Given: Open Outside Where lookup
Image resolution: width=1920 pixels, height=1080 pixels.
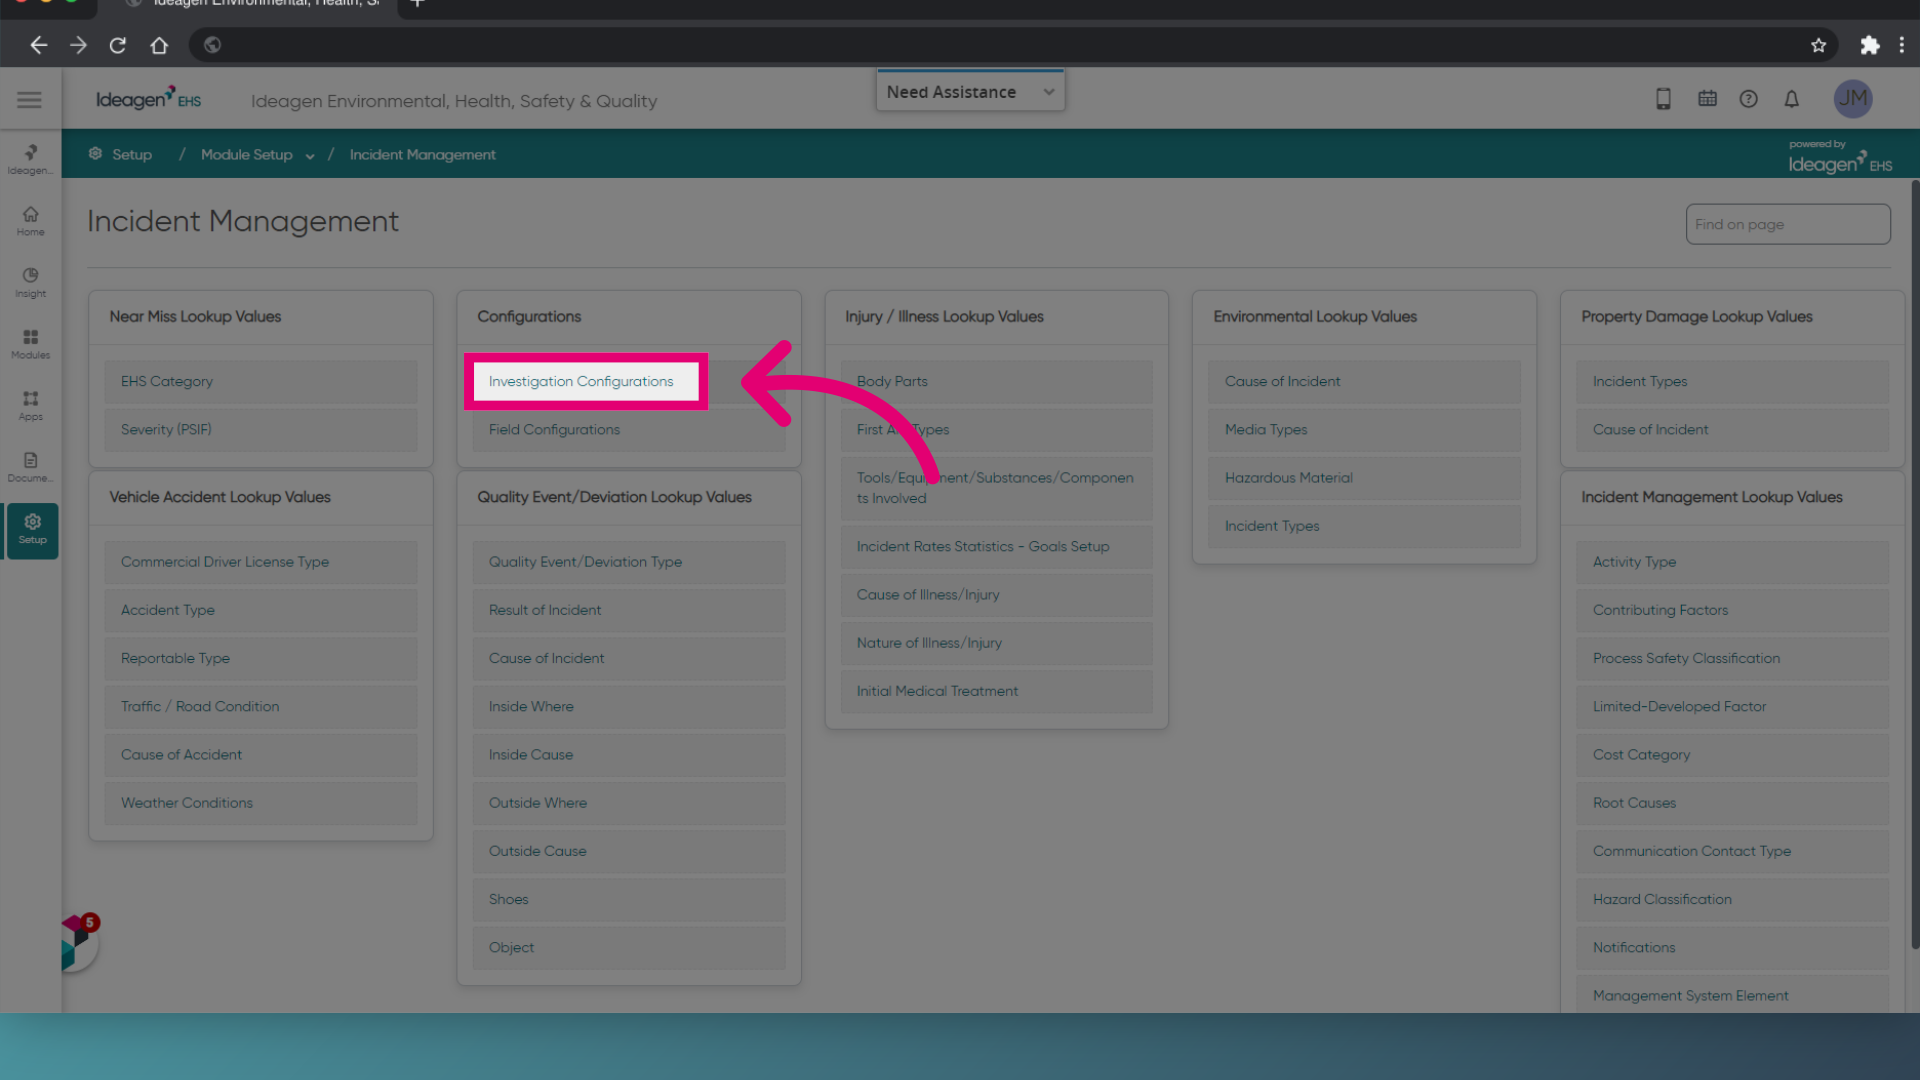Looking at the screenshot, I should pyautogui.click(x=628, y=803).
